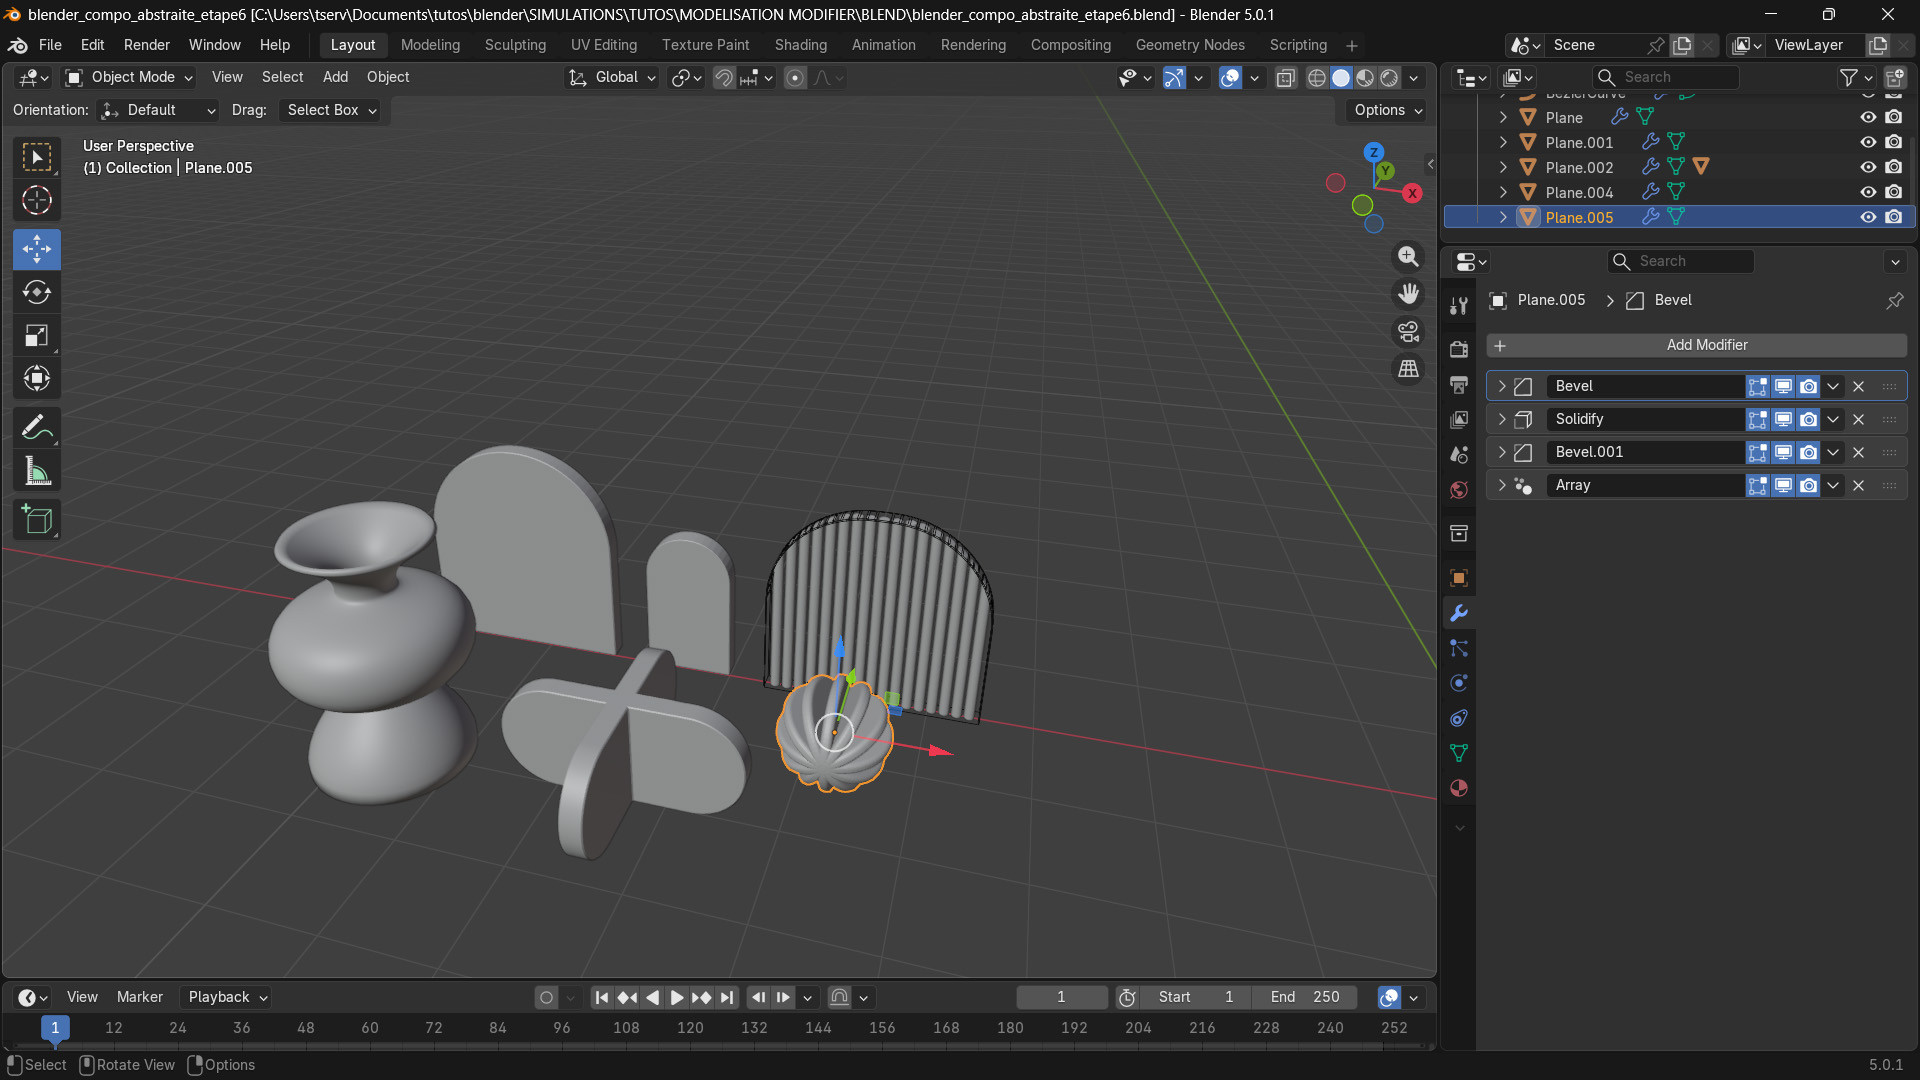The image size is (1920, 1080).
Task: Select the Rotate tool in toolbar
Action: point(37,292)
